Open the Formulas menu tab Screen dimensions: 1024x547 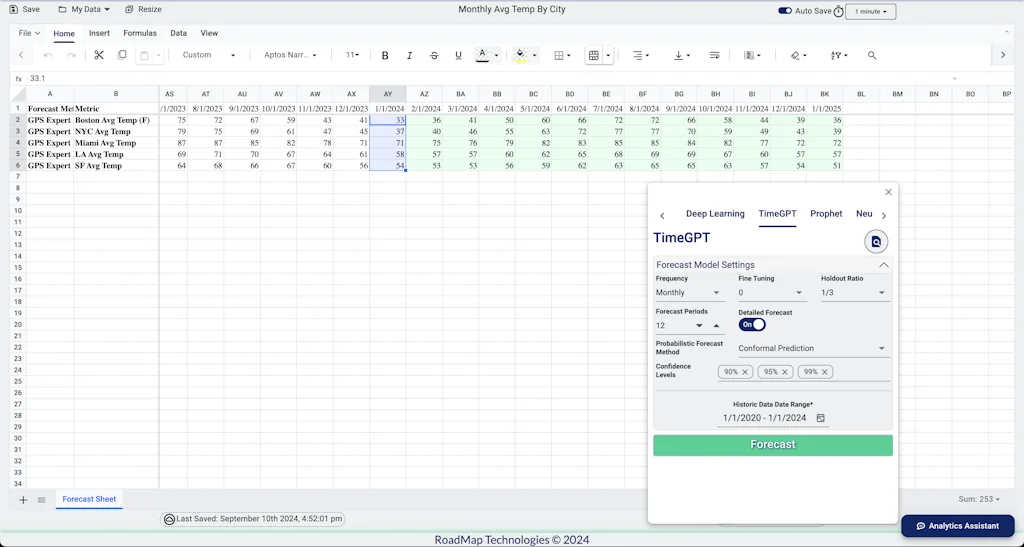point(140,33)
